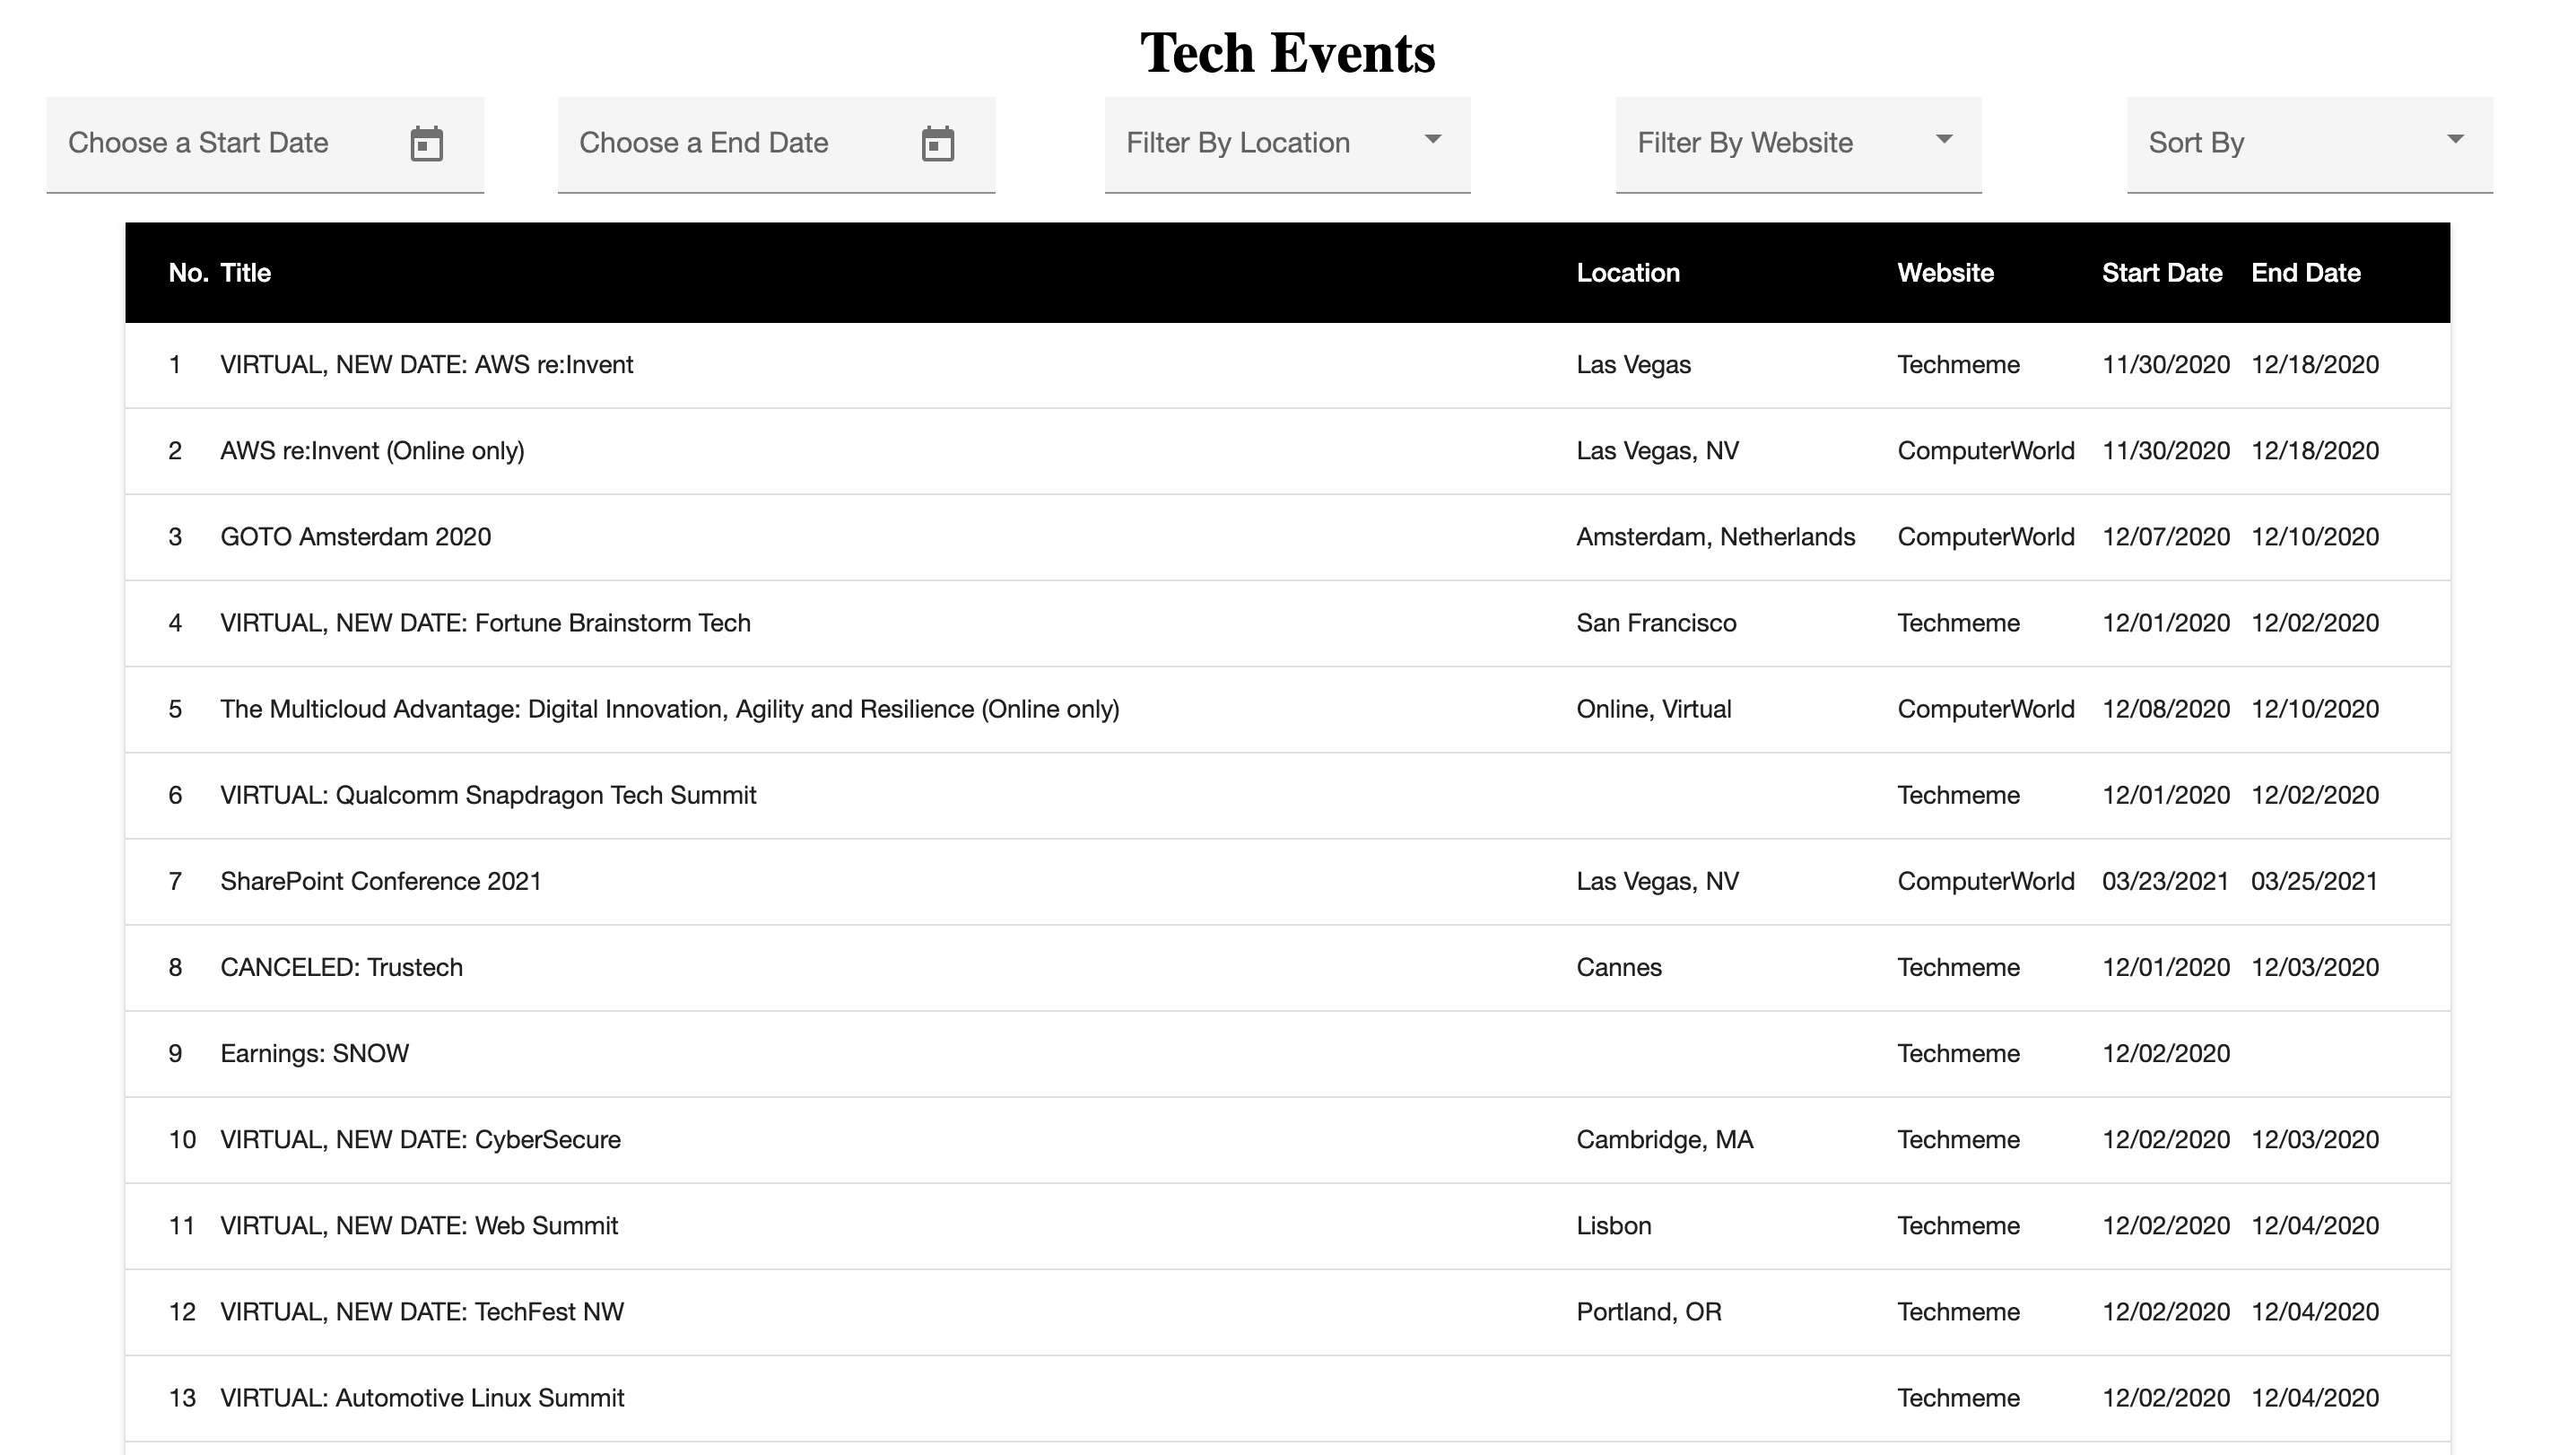Open the Sort By dropdown

coord(2309,144)
